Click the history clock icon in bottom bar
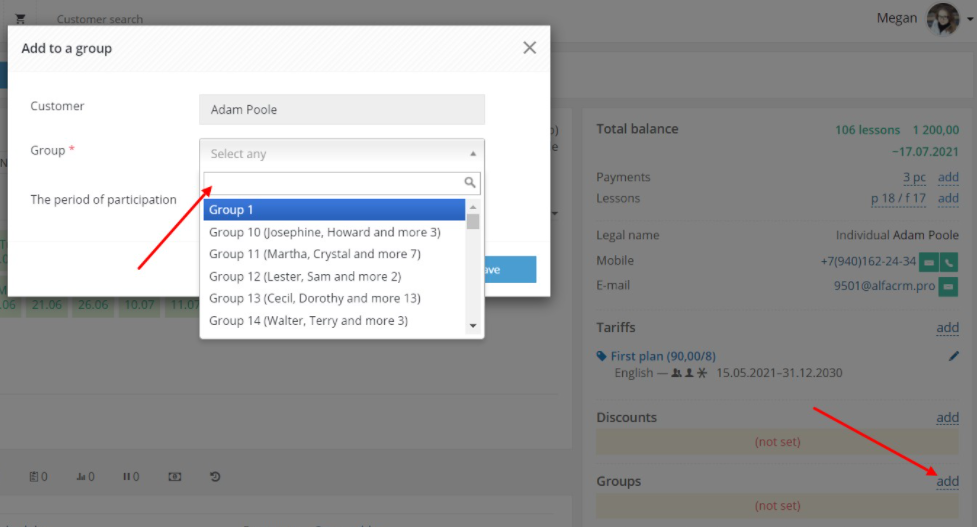Image resolution: width=977 pixels, height=527 pixels. pyautogui.click(x=215, y=477)
